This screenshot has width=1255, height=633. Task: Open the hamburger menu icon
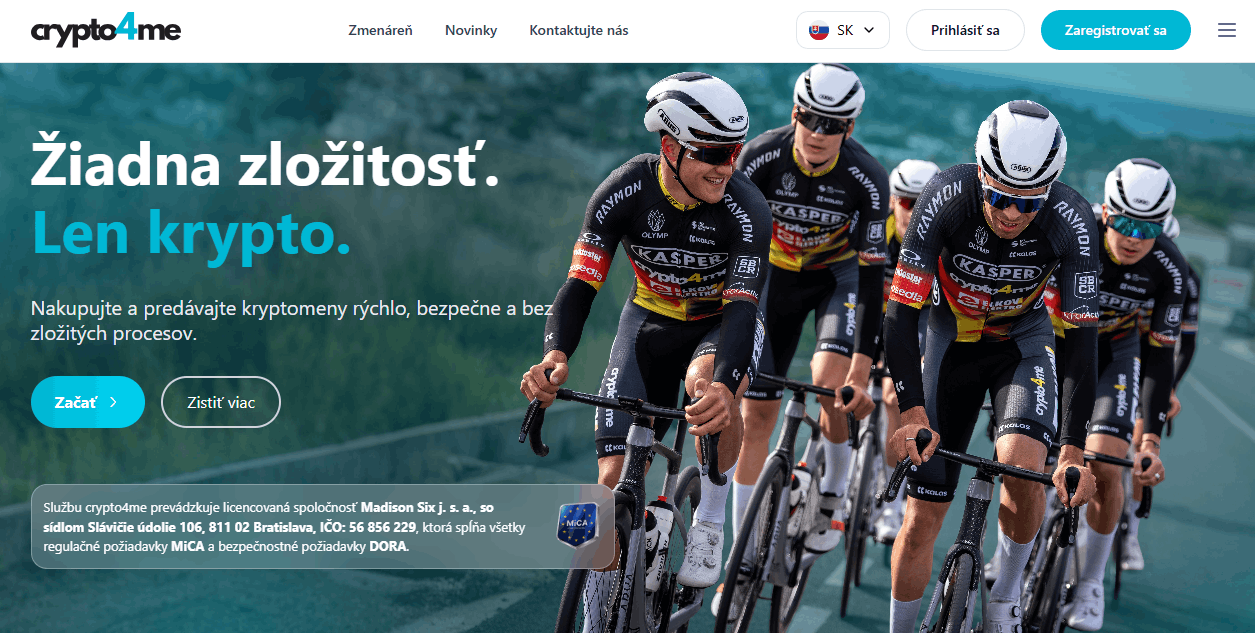[x=1227, y=30]
